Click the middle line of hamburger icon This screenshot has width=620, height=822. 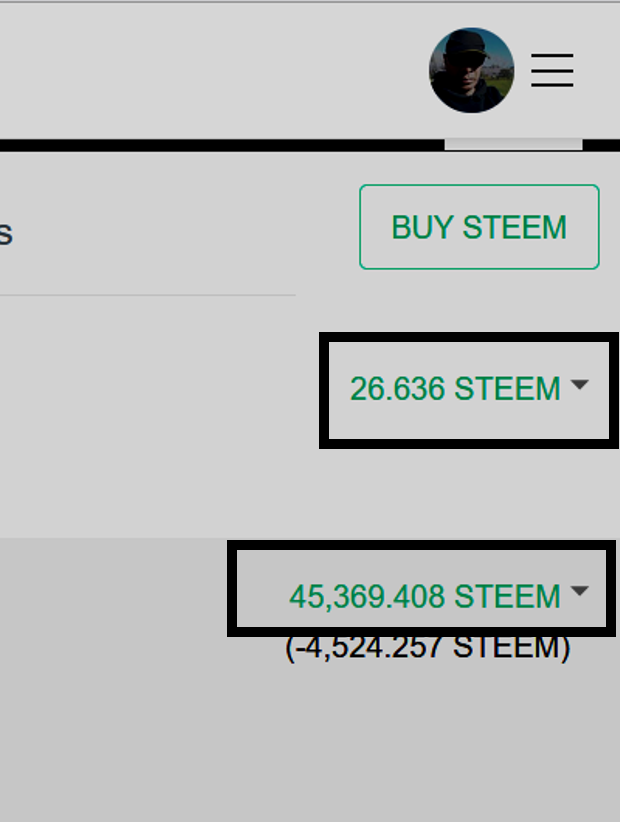tap(552, 70)
